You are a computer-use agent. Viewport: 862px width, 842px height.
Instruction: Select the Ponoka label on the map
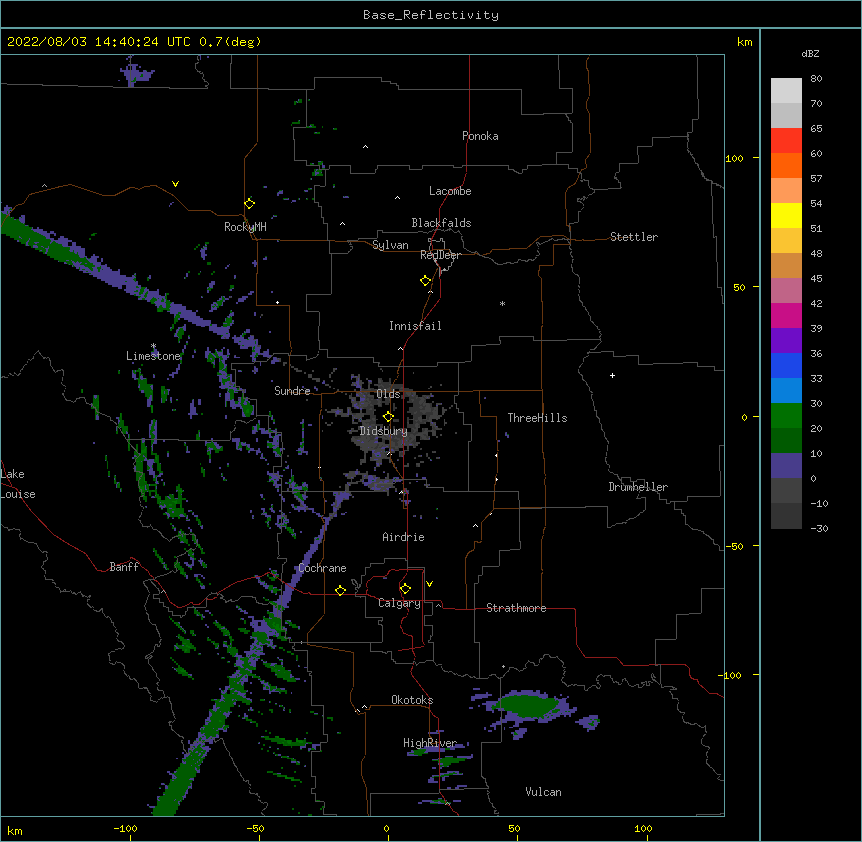(480, 136)
